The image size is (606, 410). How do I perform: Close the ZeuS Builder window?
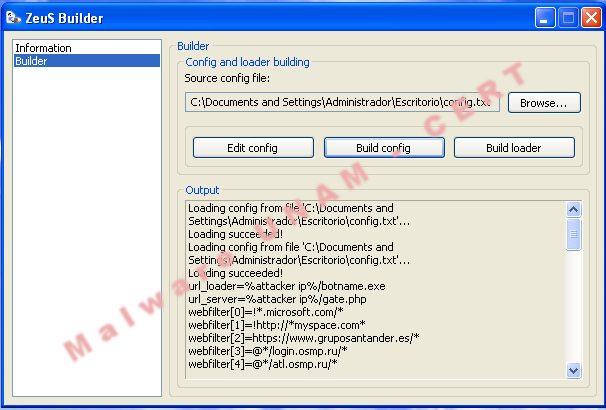click(591, 18)
